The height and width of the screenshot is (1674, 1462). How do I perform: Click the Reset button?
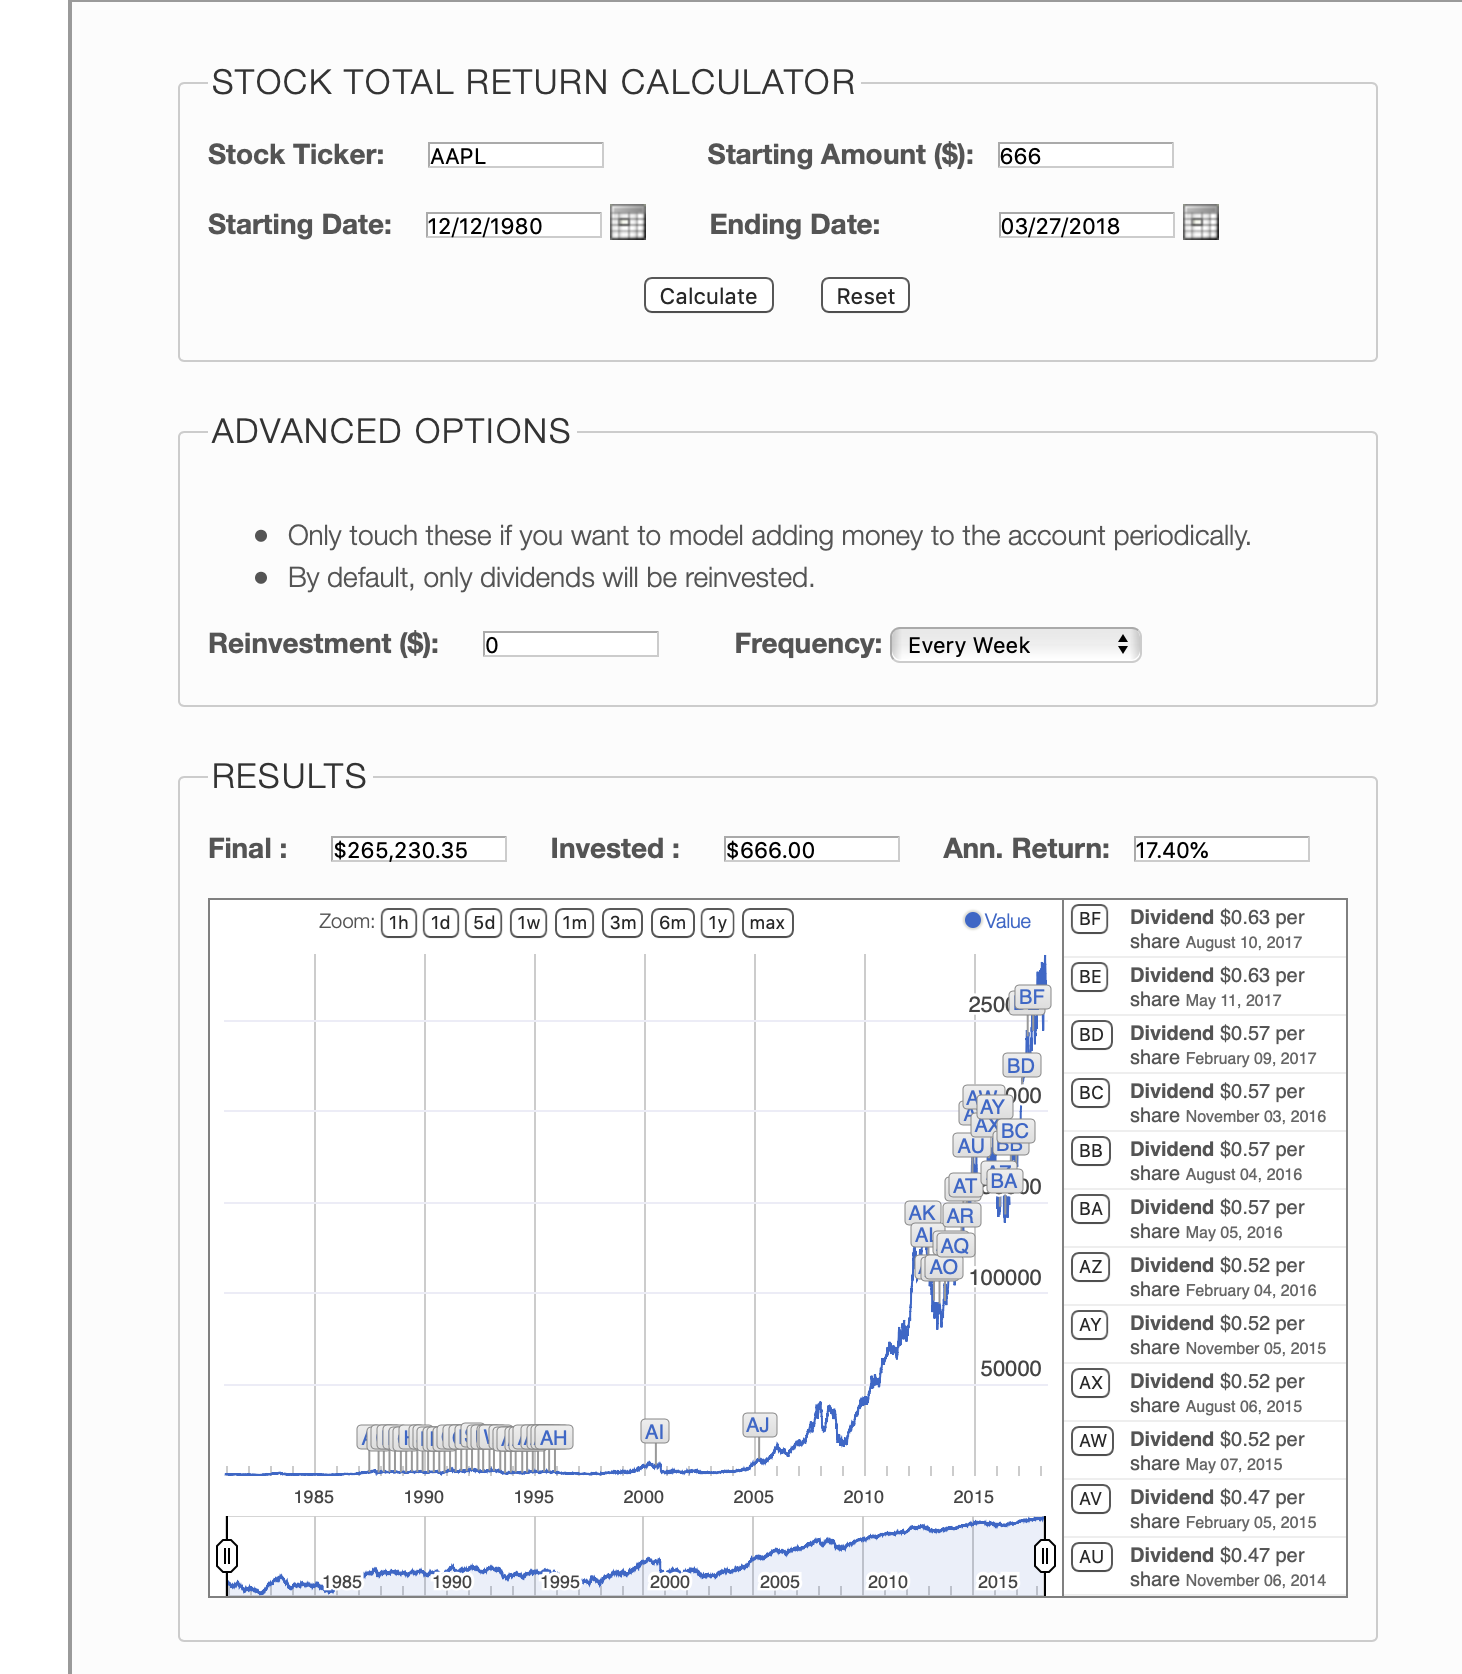865,296
